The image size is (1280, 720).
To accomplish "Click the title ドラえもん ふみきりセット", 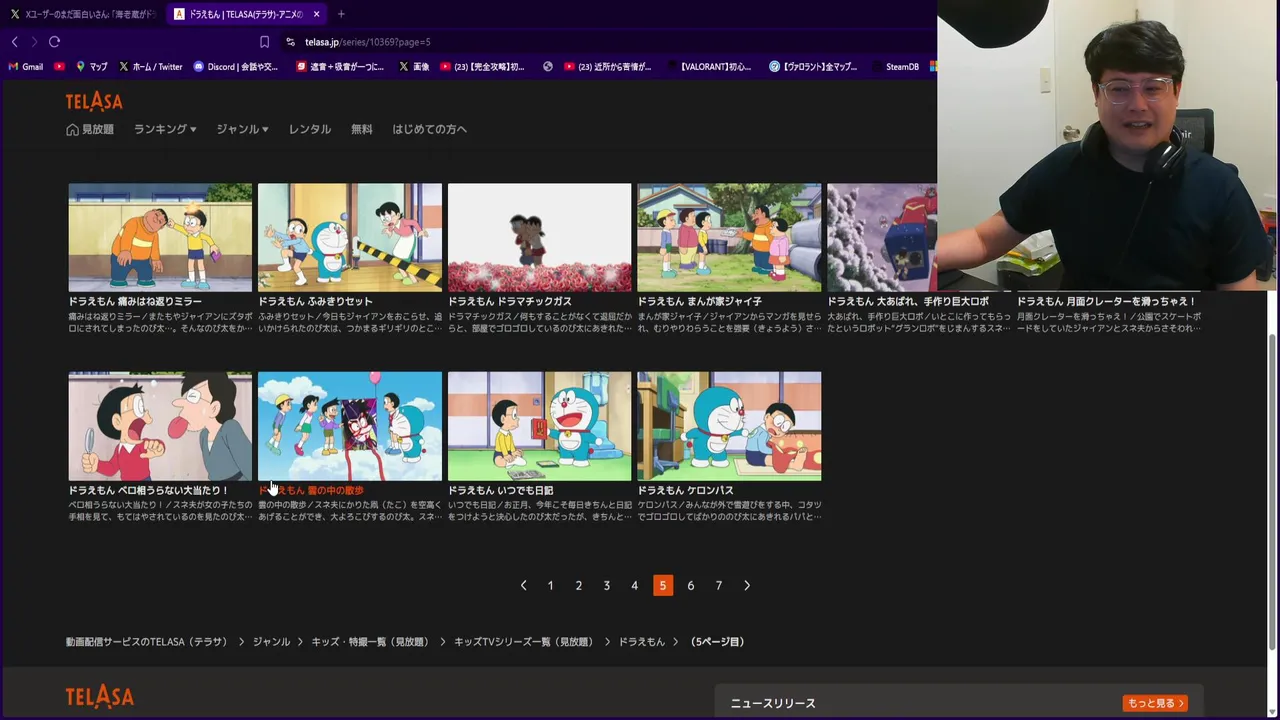I will (x=315, y=301).
